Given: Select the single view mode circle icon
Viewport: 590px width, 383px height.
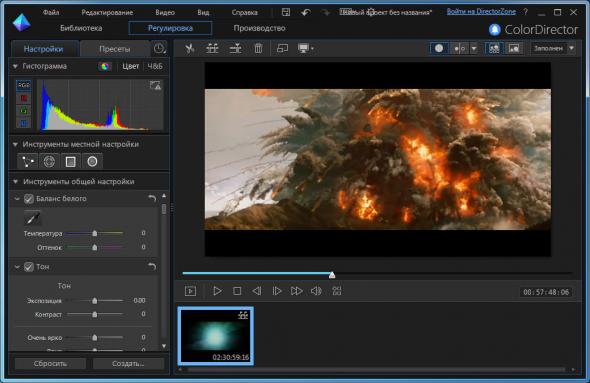Looking at the screenshot, I should [x=439, y=48].
